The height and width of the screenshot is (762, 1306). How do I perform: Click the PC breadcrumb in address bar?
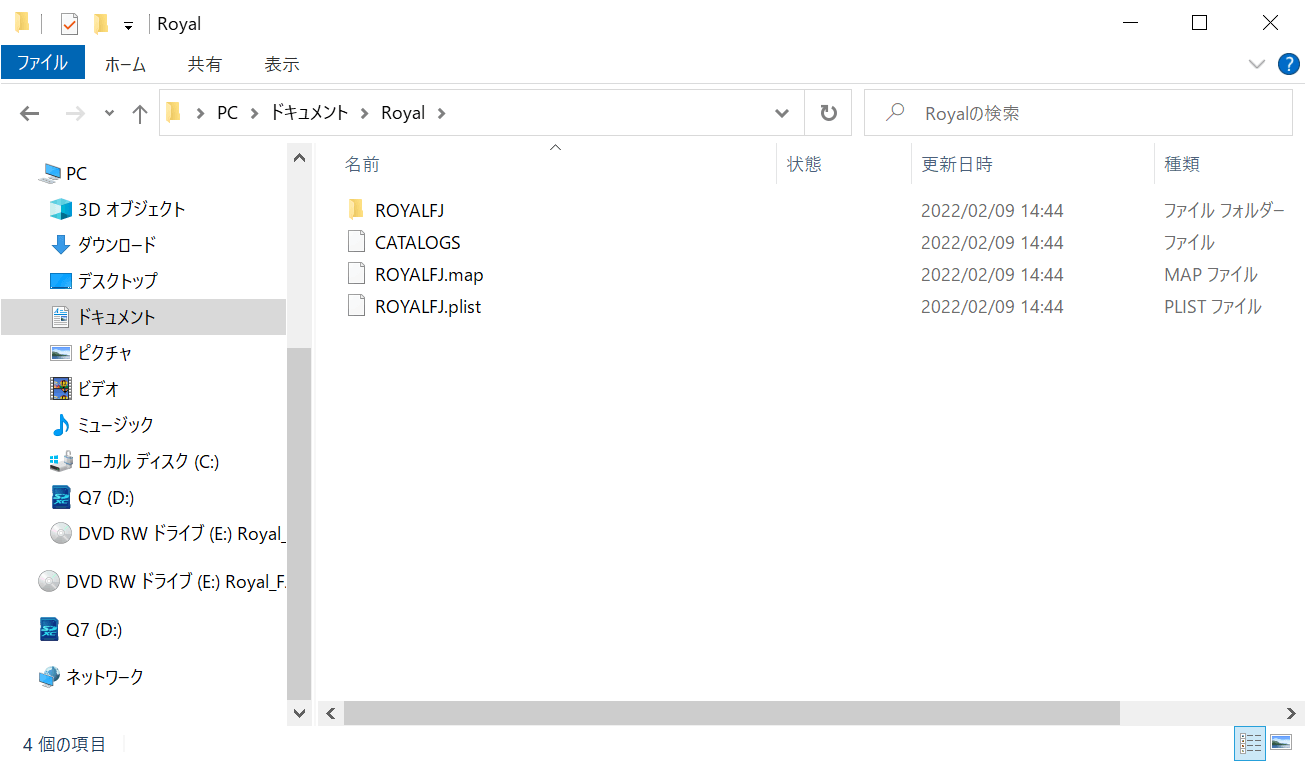(x=228, y=113)
